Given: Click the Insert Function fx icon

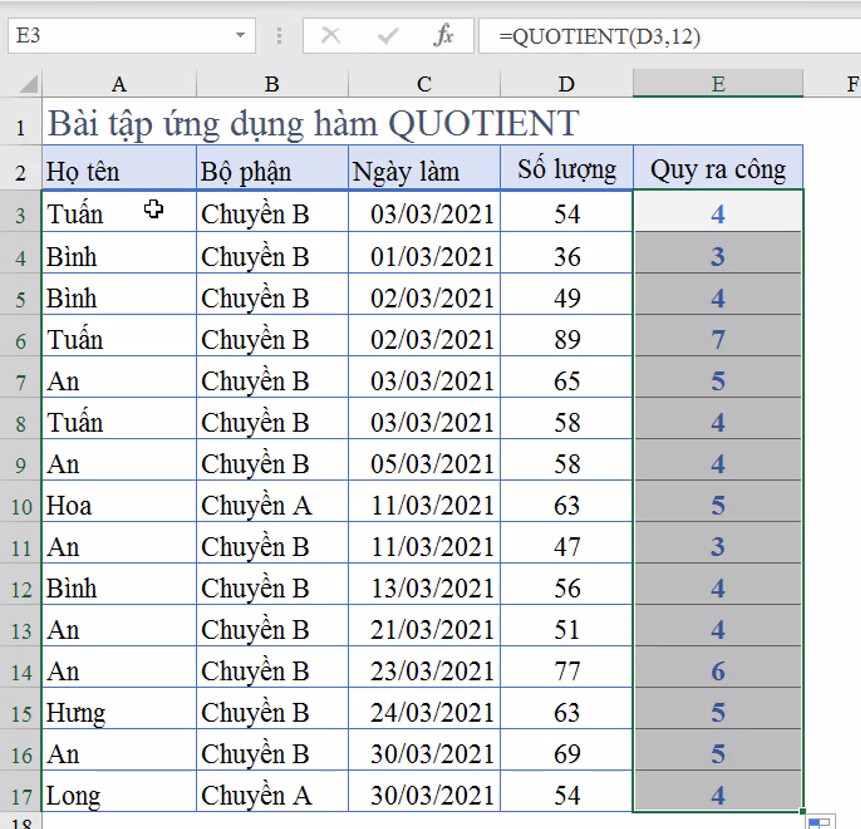Looking at the screenshot, I should [443, 35].
